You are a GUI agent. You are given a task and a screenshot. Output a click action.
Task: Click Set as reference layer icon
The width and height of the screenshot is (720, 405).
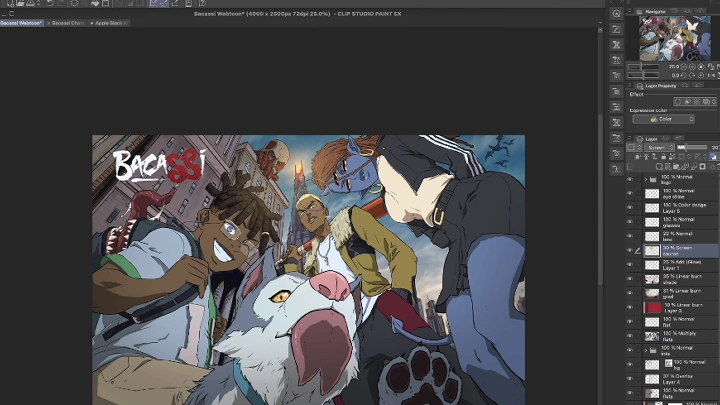click(x=646, y=157)
